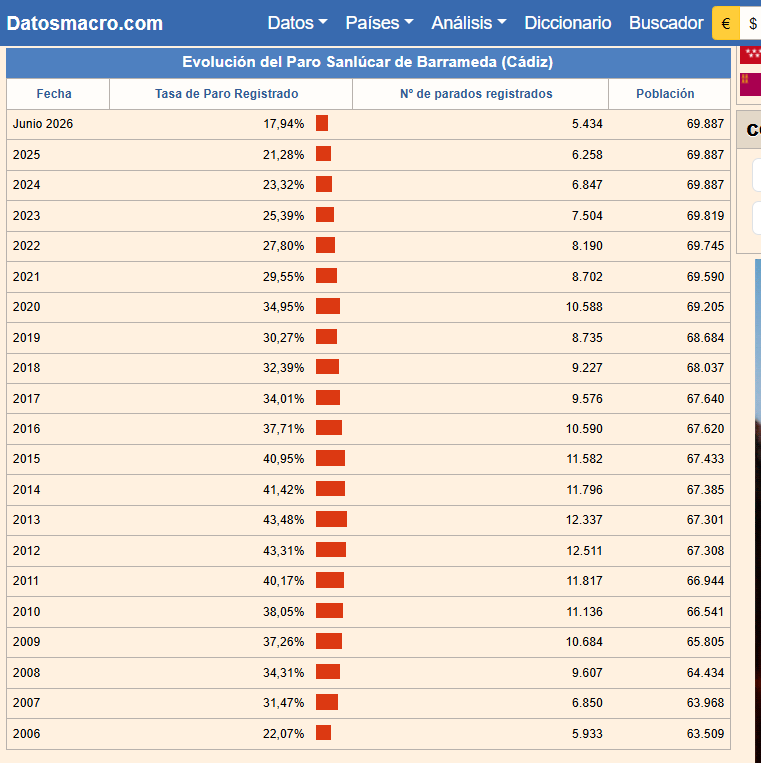Screen dimensions: 761x763
Task: Open the Buscador menu item
Action: [666, 23]
